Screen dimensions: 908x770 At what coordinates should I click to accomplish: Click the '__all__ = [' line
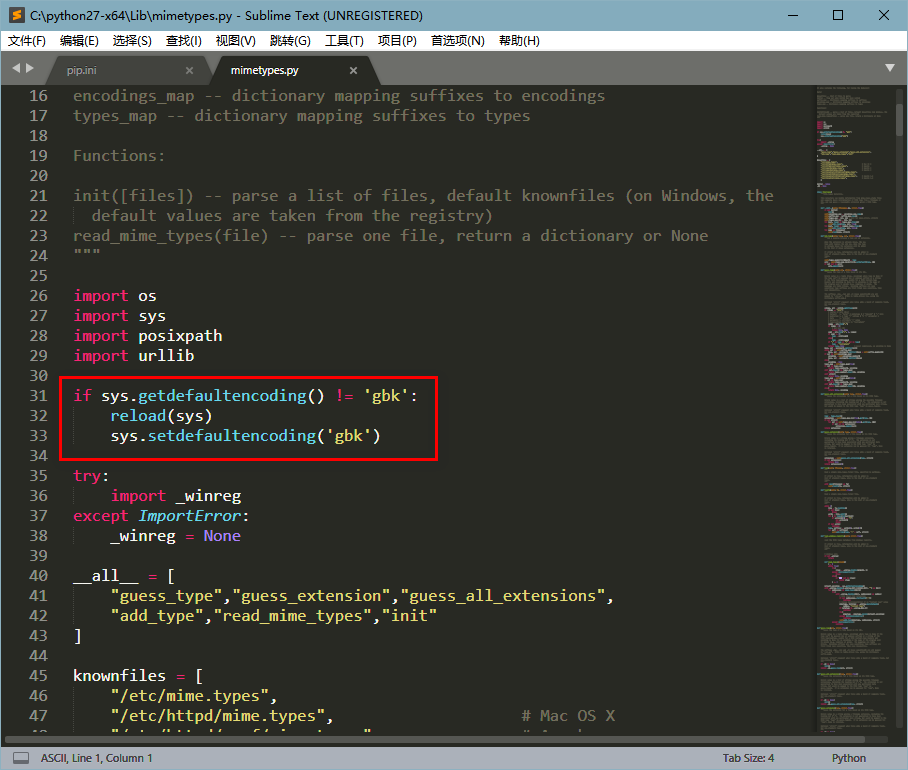click(x=124, y=576)
